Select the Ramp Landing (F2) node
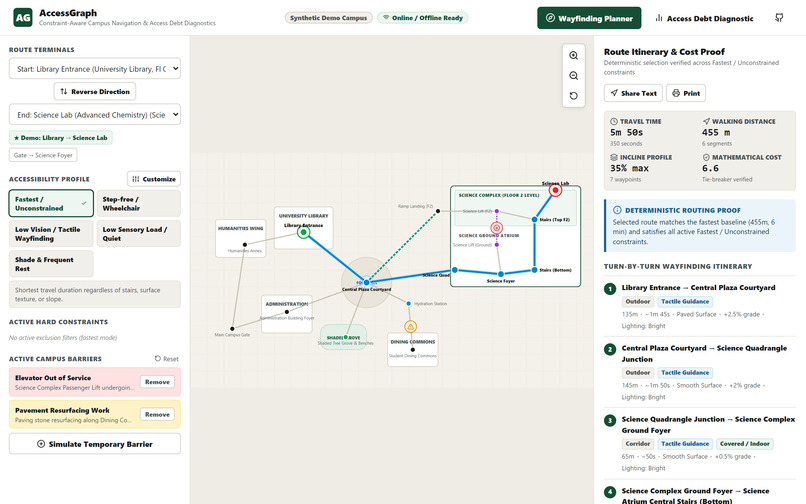This screenshot has width=806, height=504. point(438,211)
